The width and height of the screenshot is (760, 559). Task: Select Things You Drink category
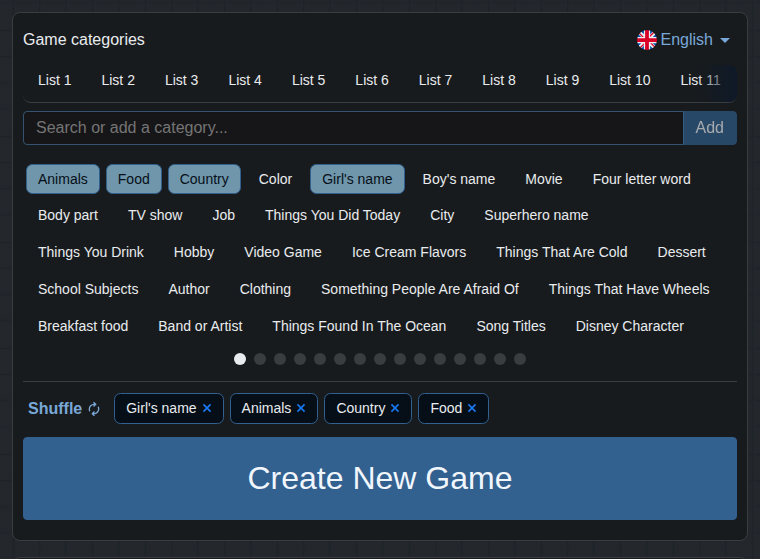[91, 252]
